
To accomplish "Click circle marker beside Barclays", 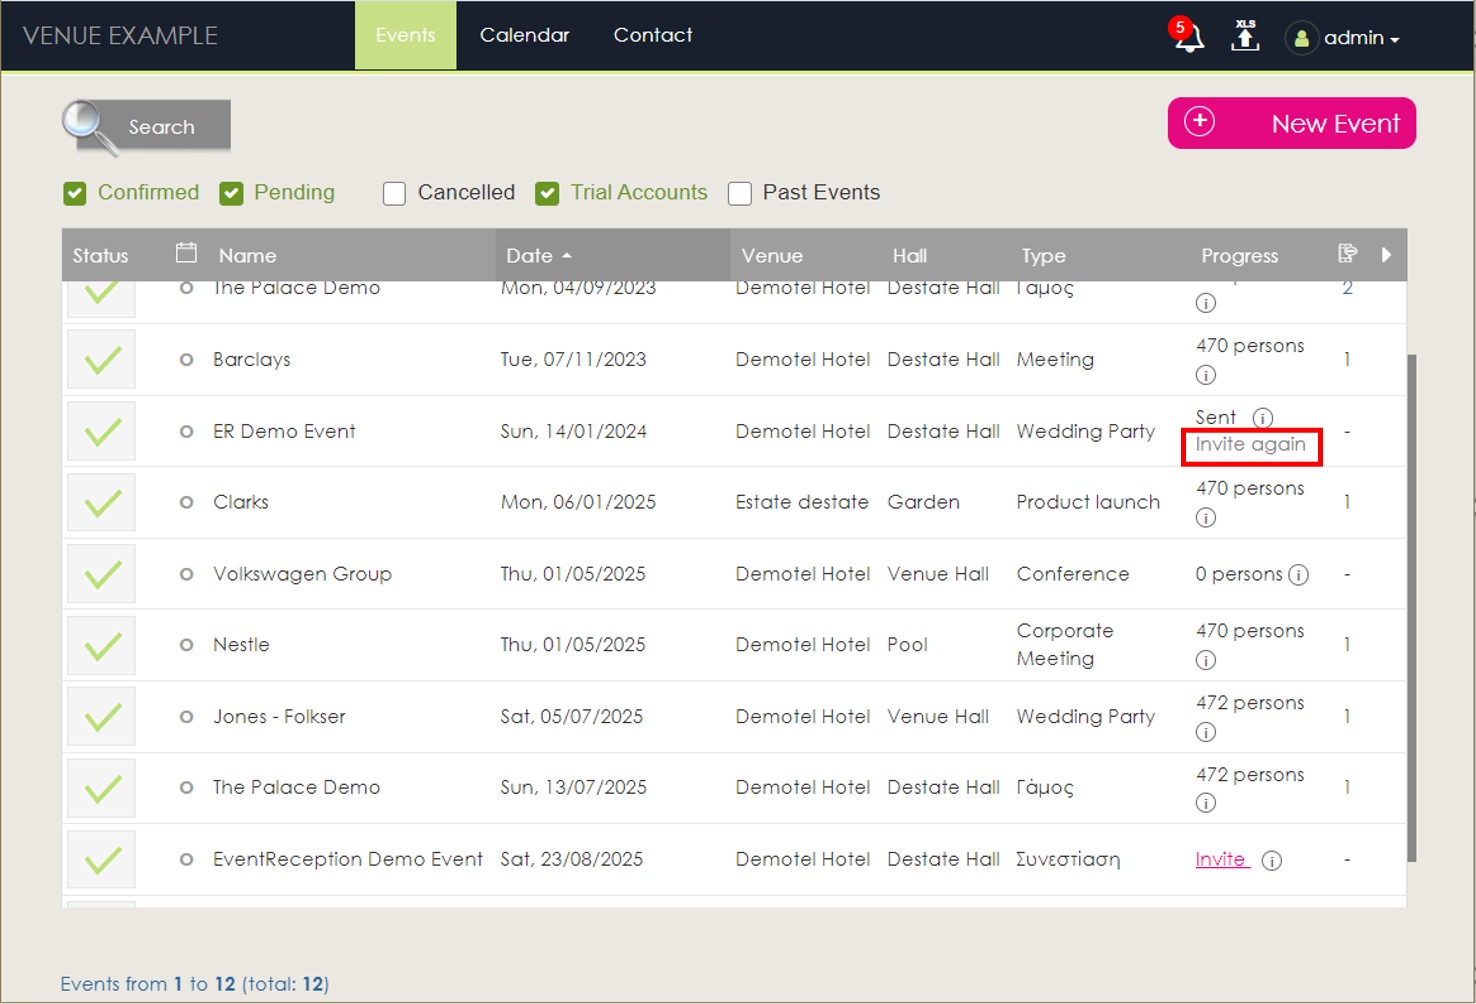I will (186, 360).
